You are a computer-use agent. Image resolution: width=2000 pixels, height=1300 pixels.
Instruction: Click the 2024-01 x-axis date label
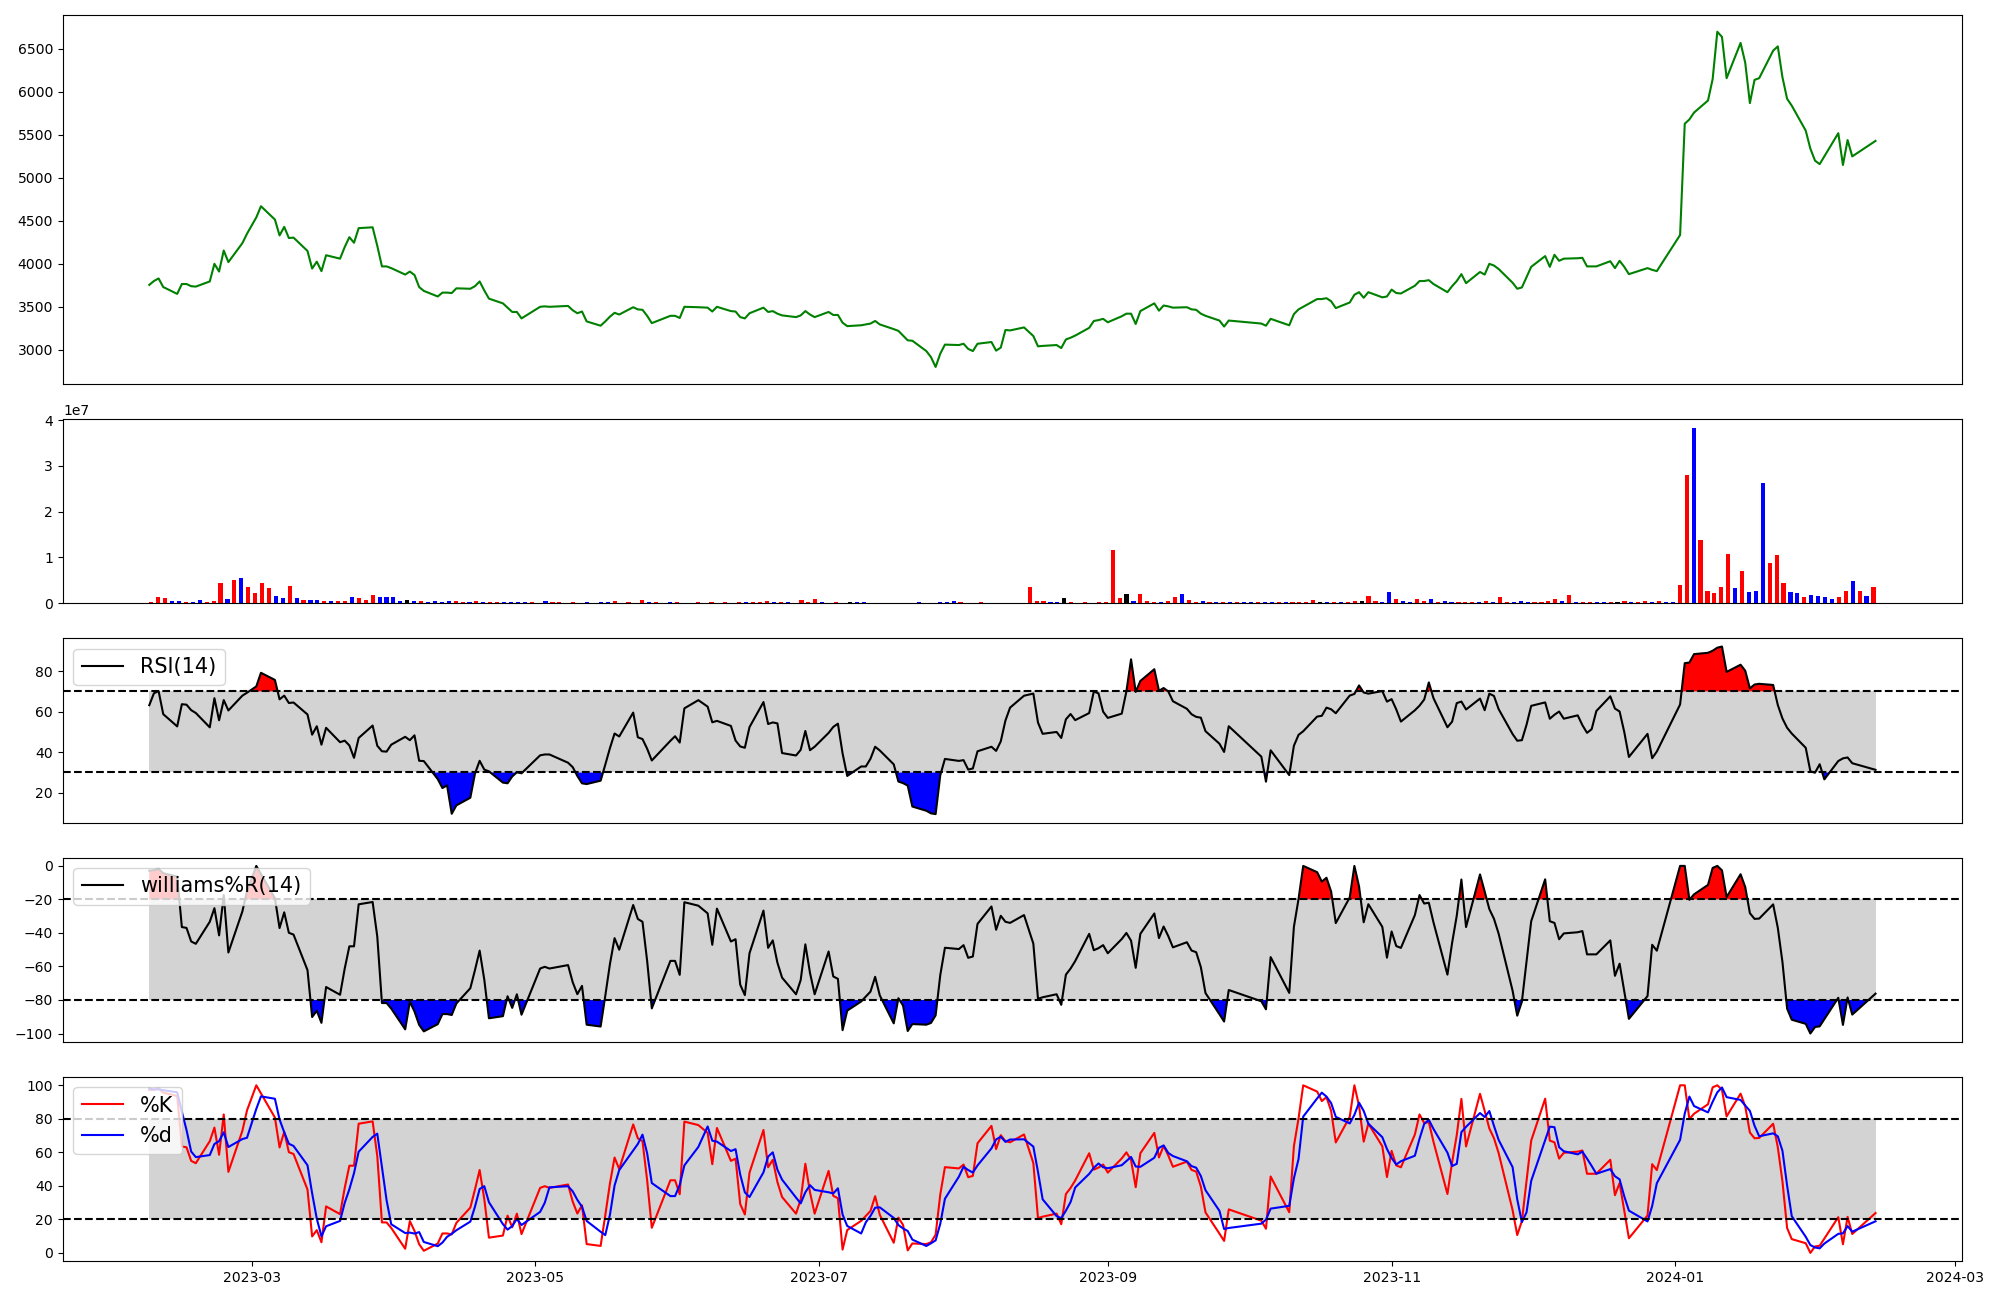pos(1675,1277)
